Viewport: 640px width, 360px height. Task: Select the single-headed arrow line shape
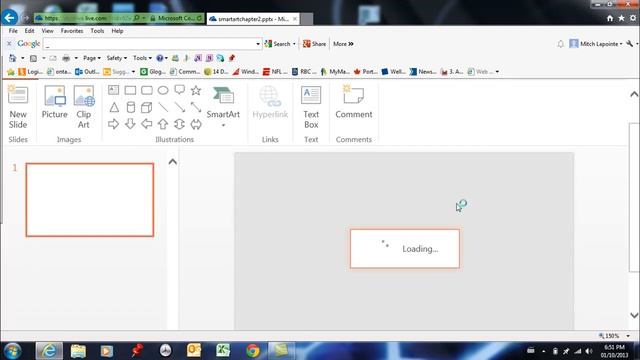[180, 107]
